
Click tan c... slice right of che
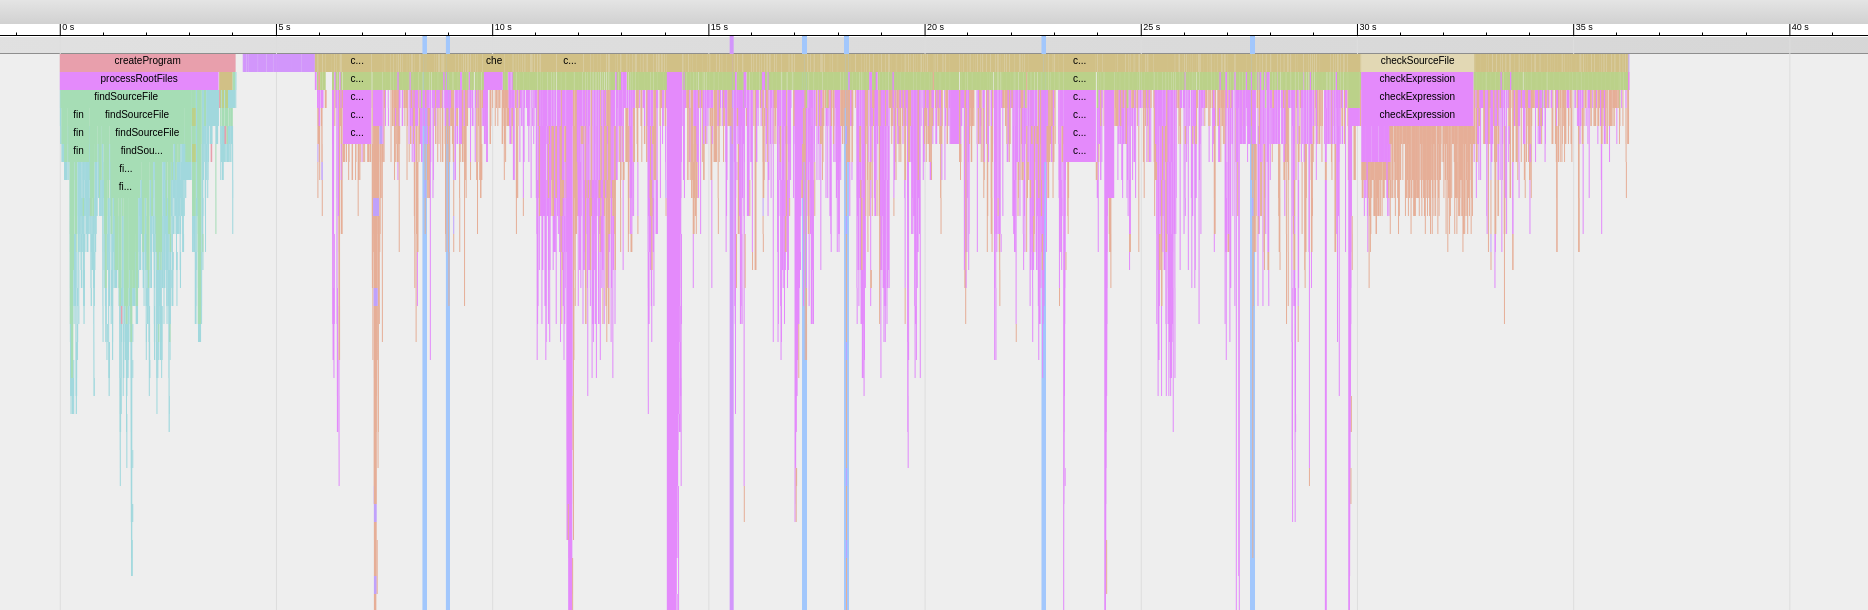pyautogui.click(x=569, y=62)
